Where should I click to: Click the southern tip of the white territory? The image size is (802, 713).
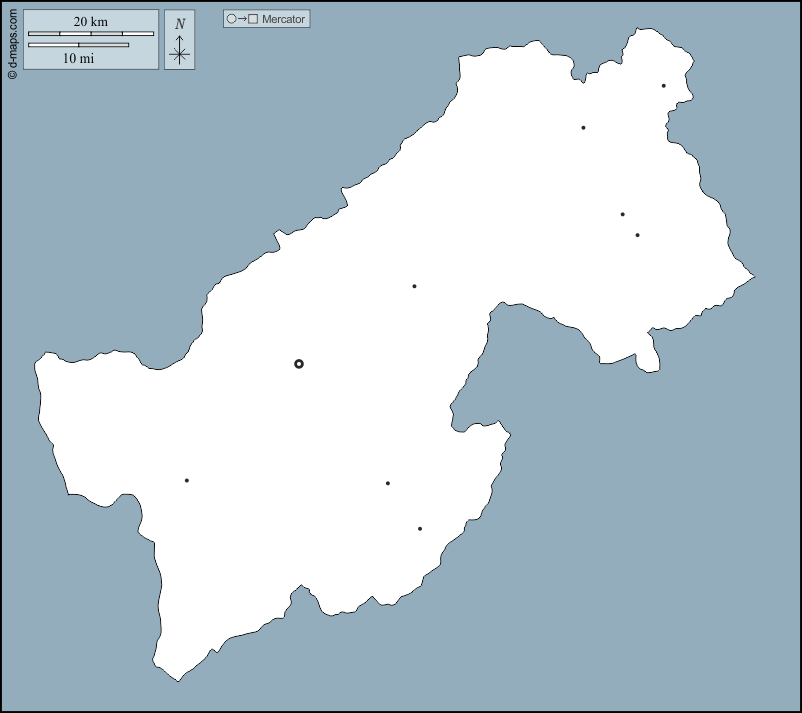[x=178, y=680]
